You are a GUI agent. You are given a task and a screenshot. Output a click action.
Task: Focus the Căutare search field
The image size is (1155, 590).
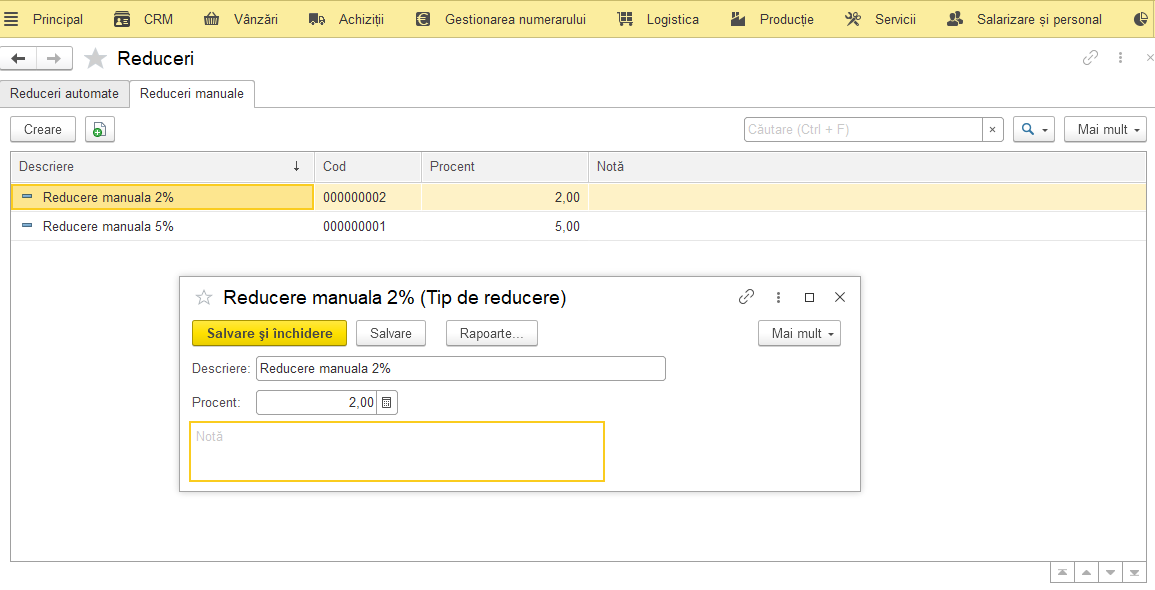coord(863,129)
